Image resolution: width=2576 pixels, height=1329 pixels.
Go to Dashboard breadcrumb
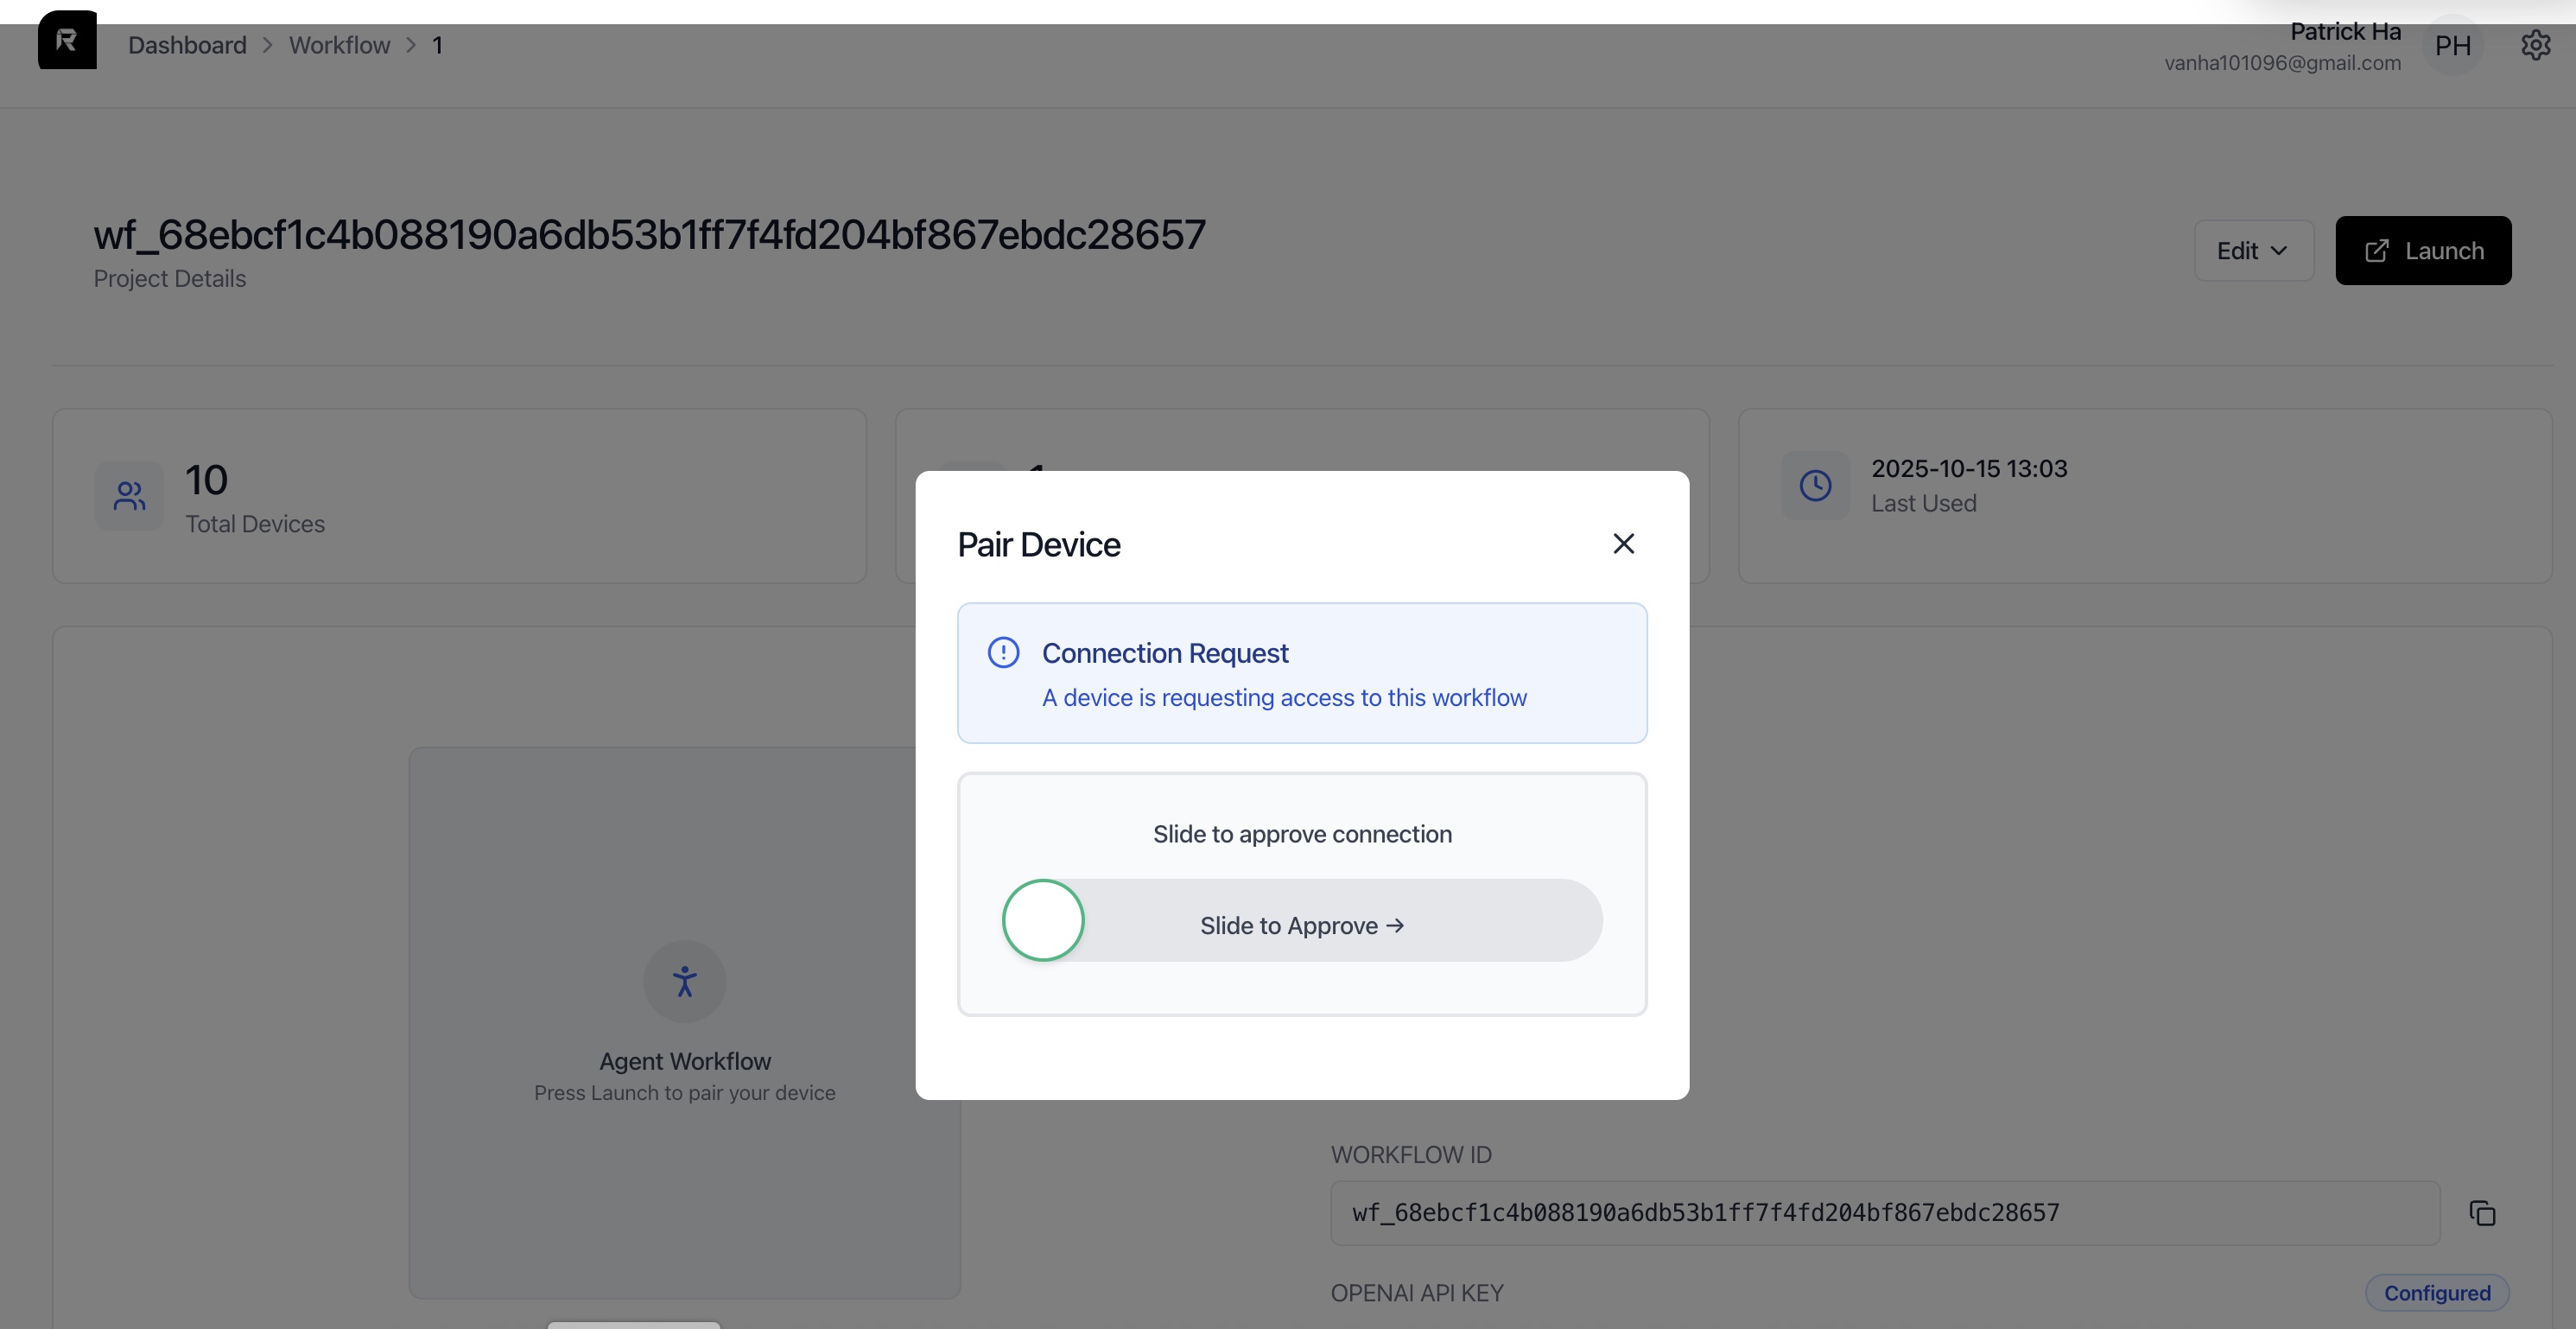pos(187,45)
